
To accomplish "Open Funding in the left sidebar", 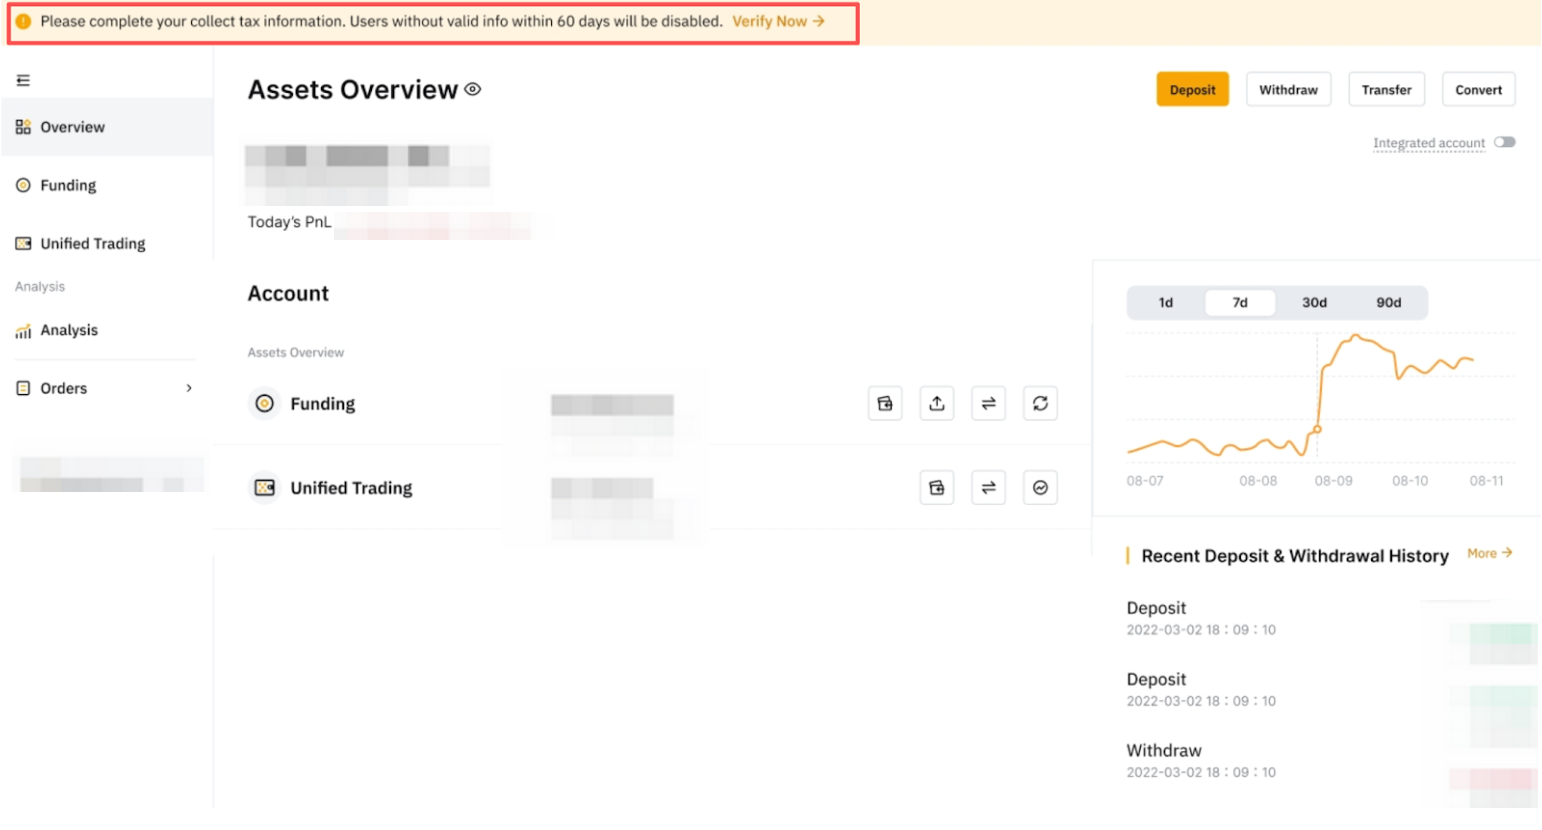I will click(x=68, y=185).
